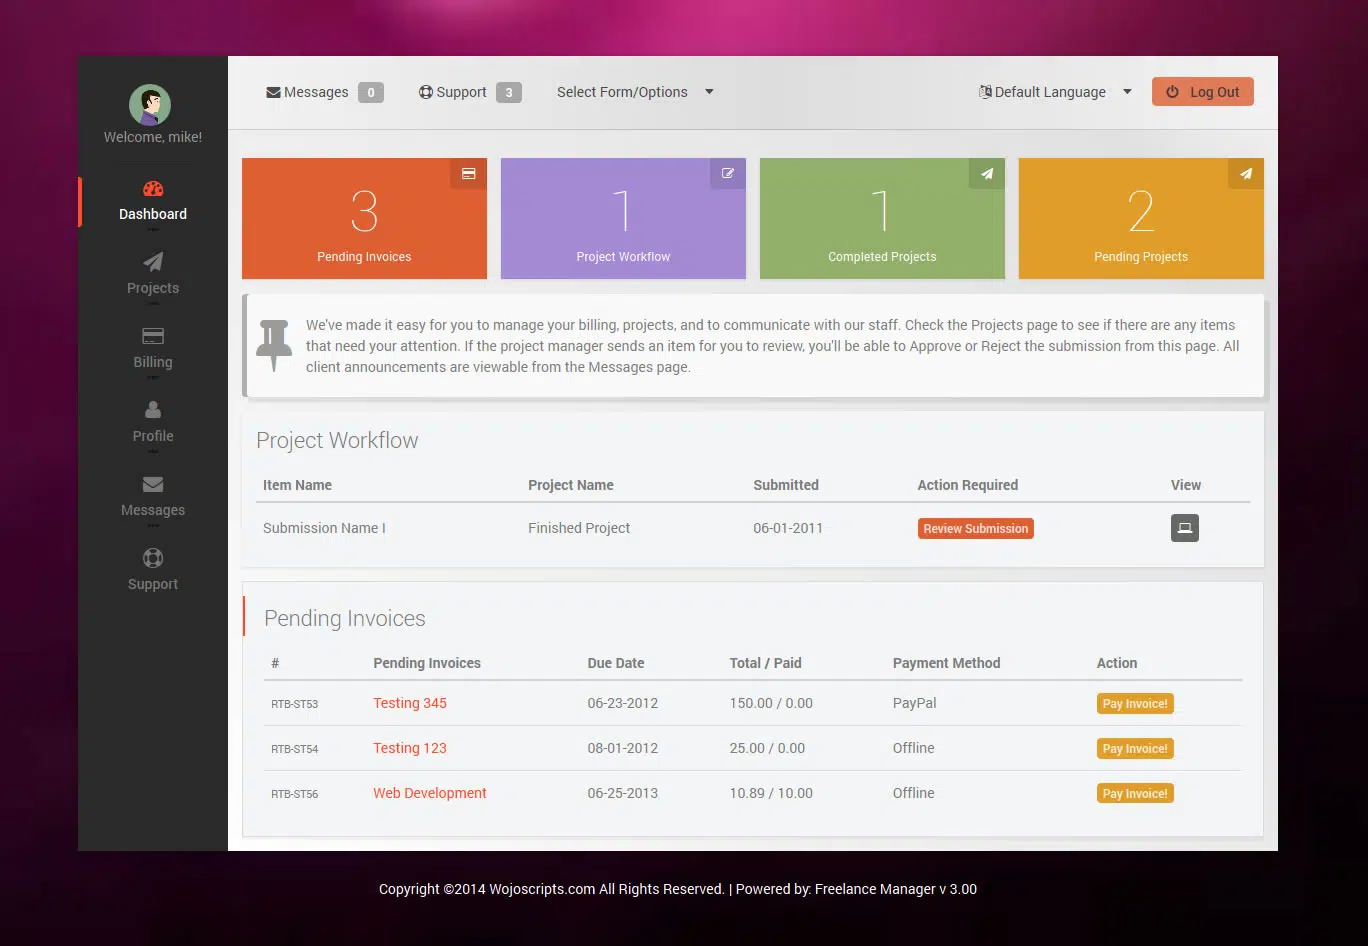Open the Web Development invoice link
Viewport: 1368px width, 946px height.
(429, 793)
